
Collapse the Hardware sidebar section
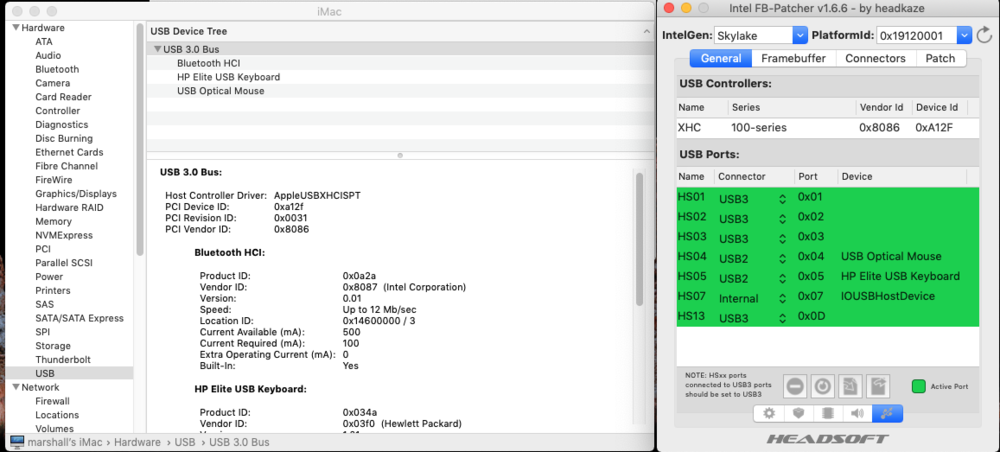tap(15, 28)
